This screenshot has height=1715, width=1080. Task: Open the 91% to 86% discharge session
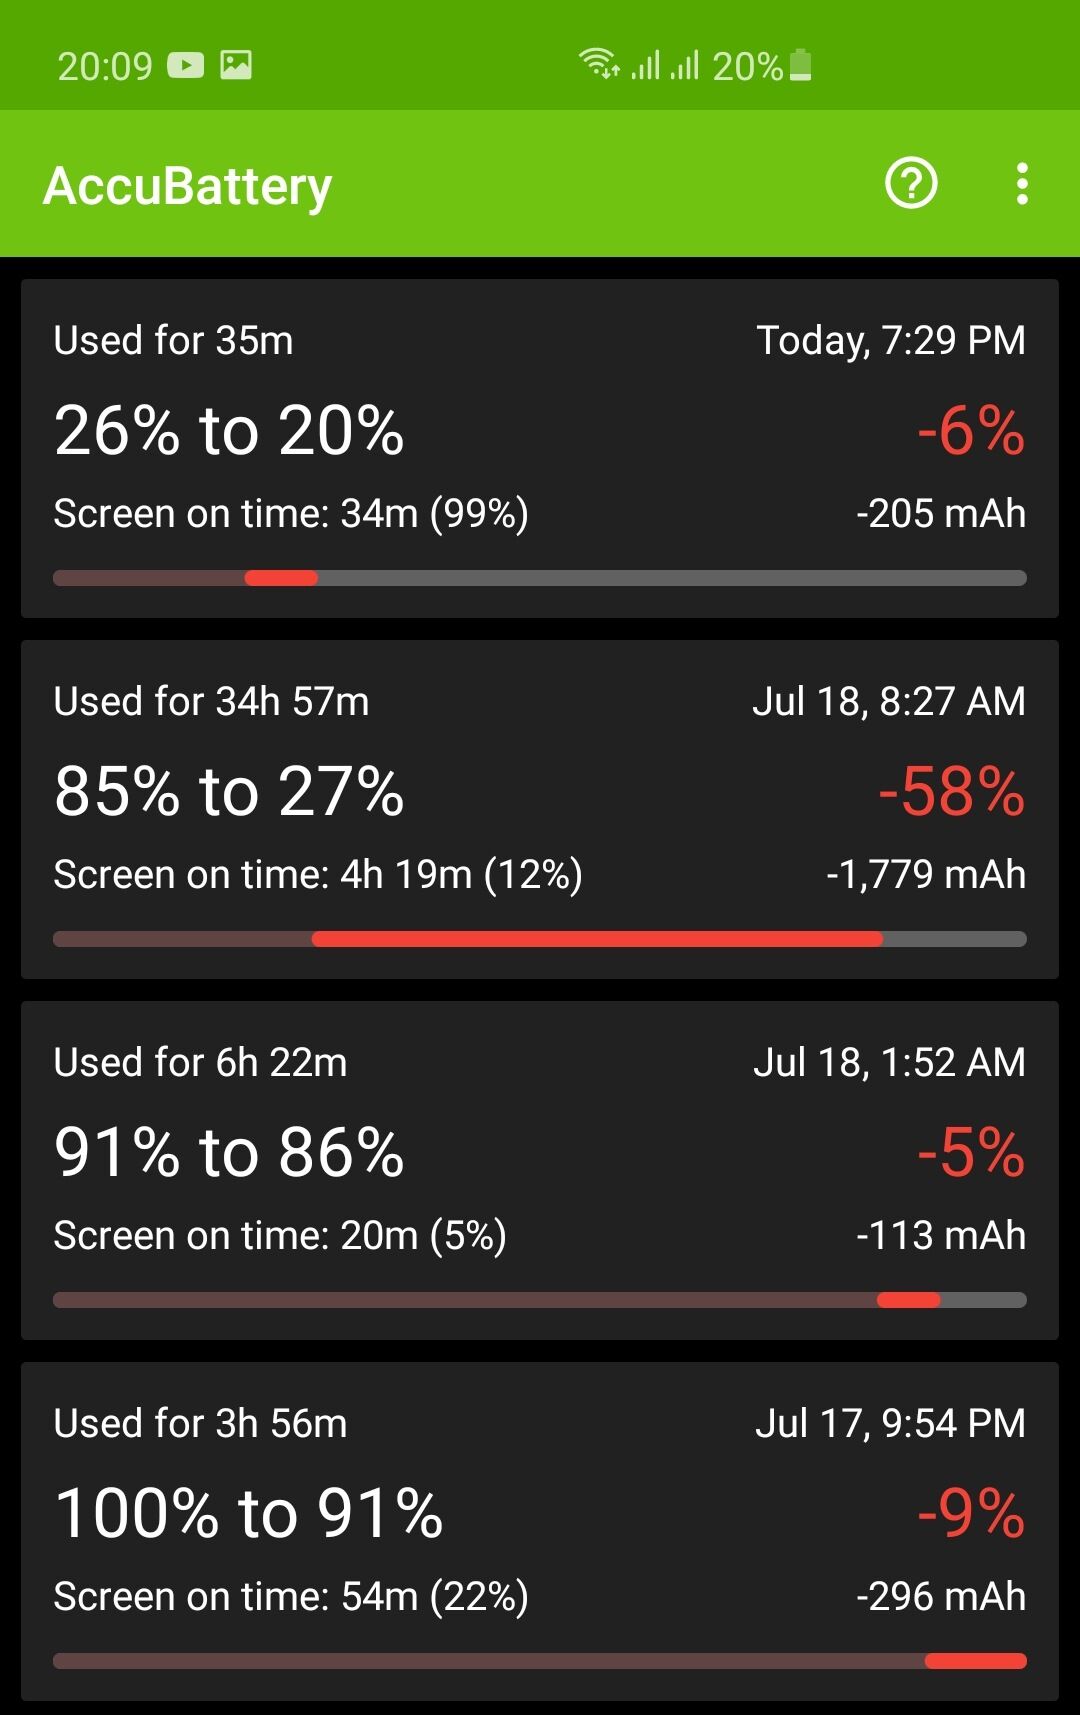pos(540,1170)
